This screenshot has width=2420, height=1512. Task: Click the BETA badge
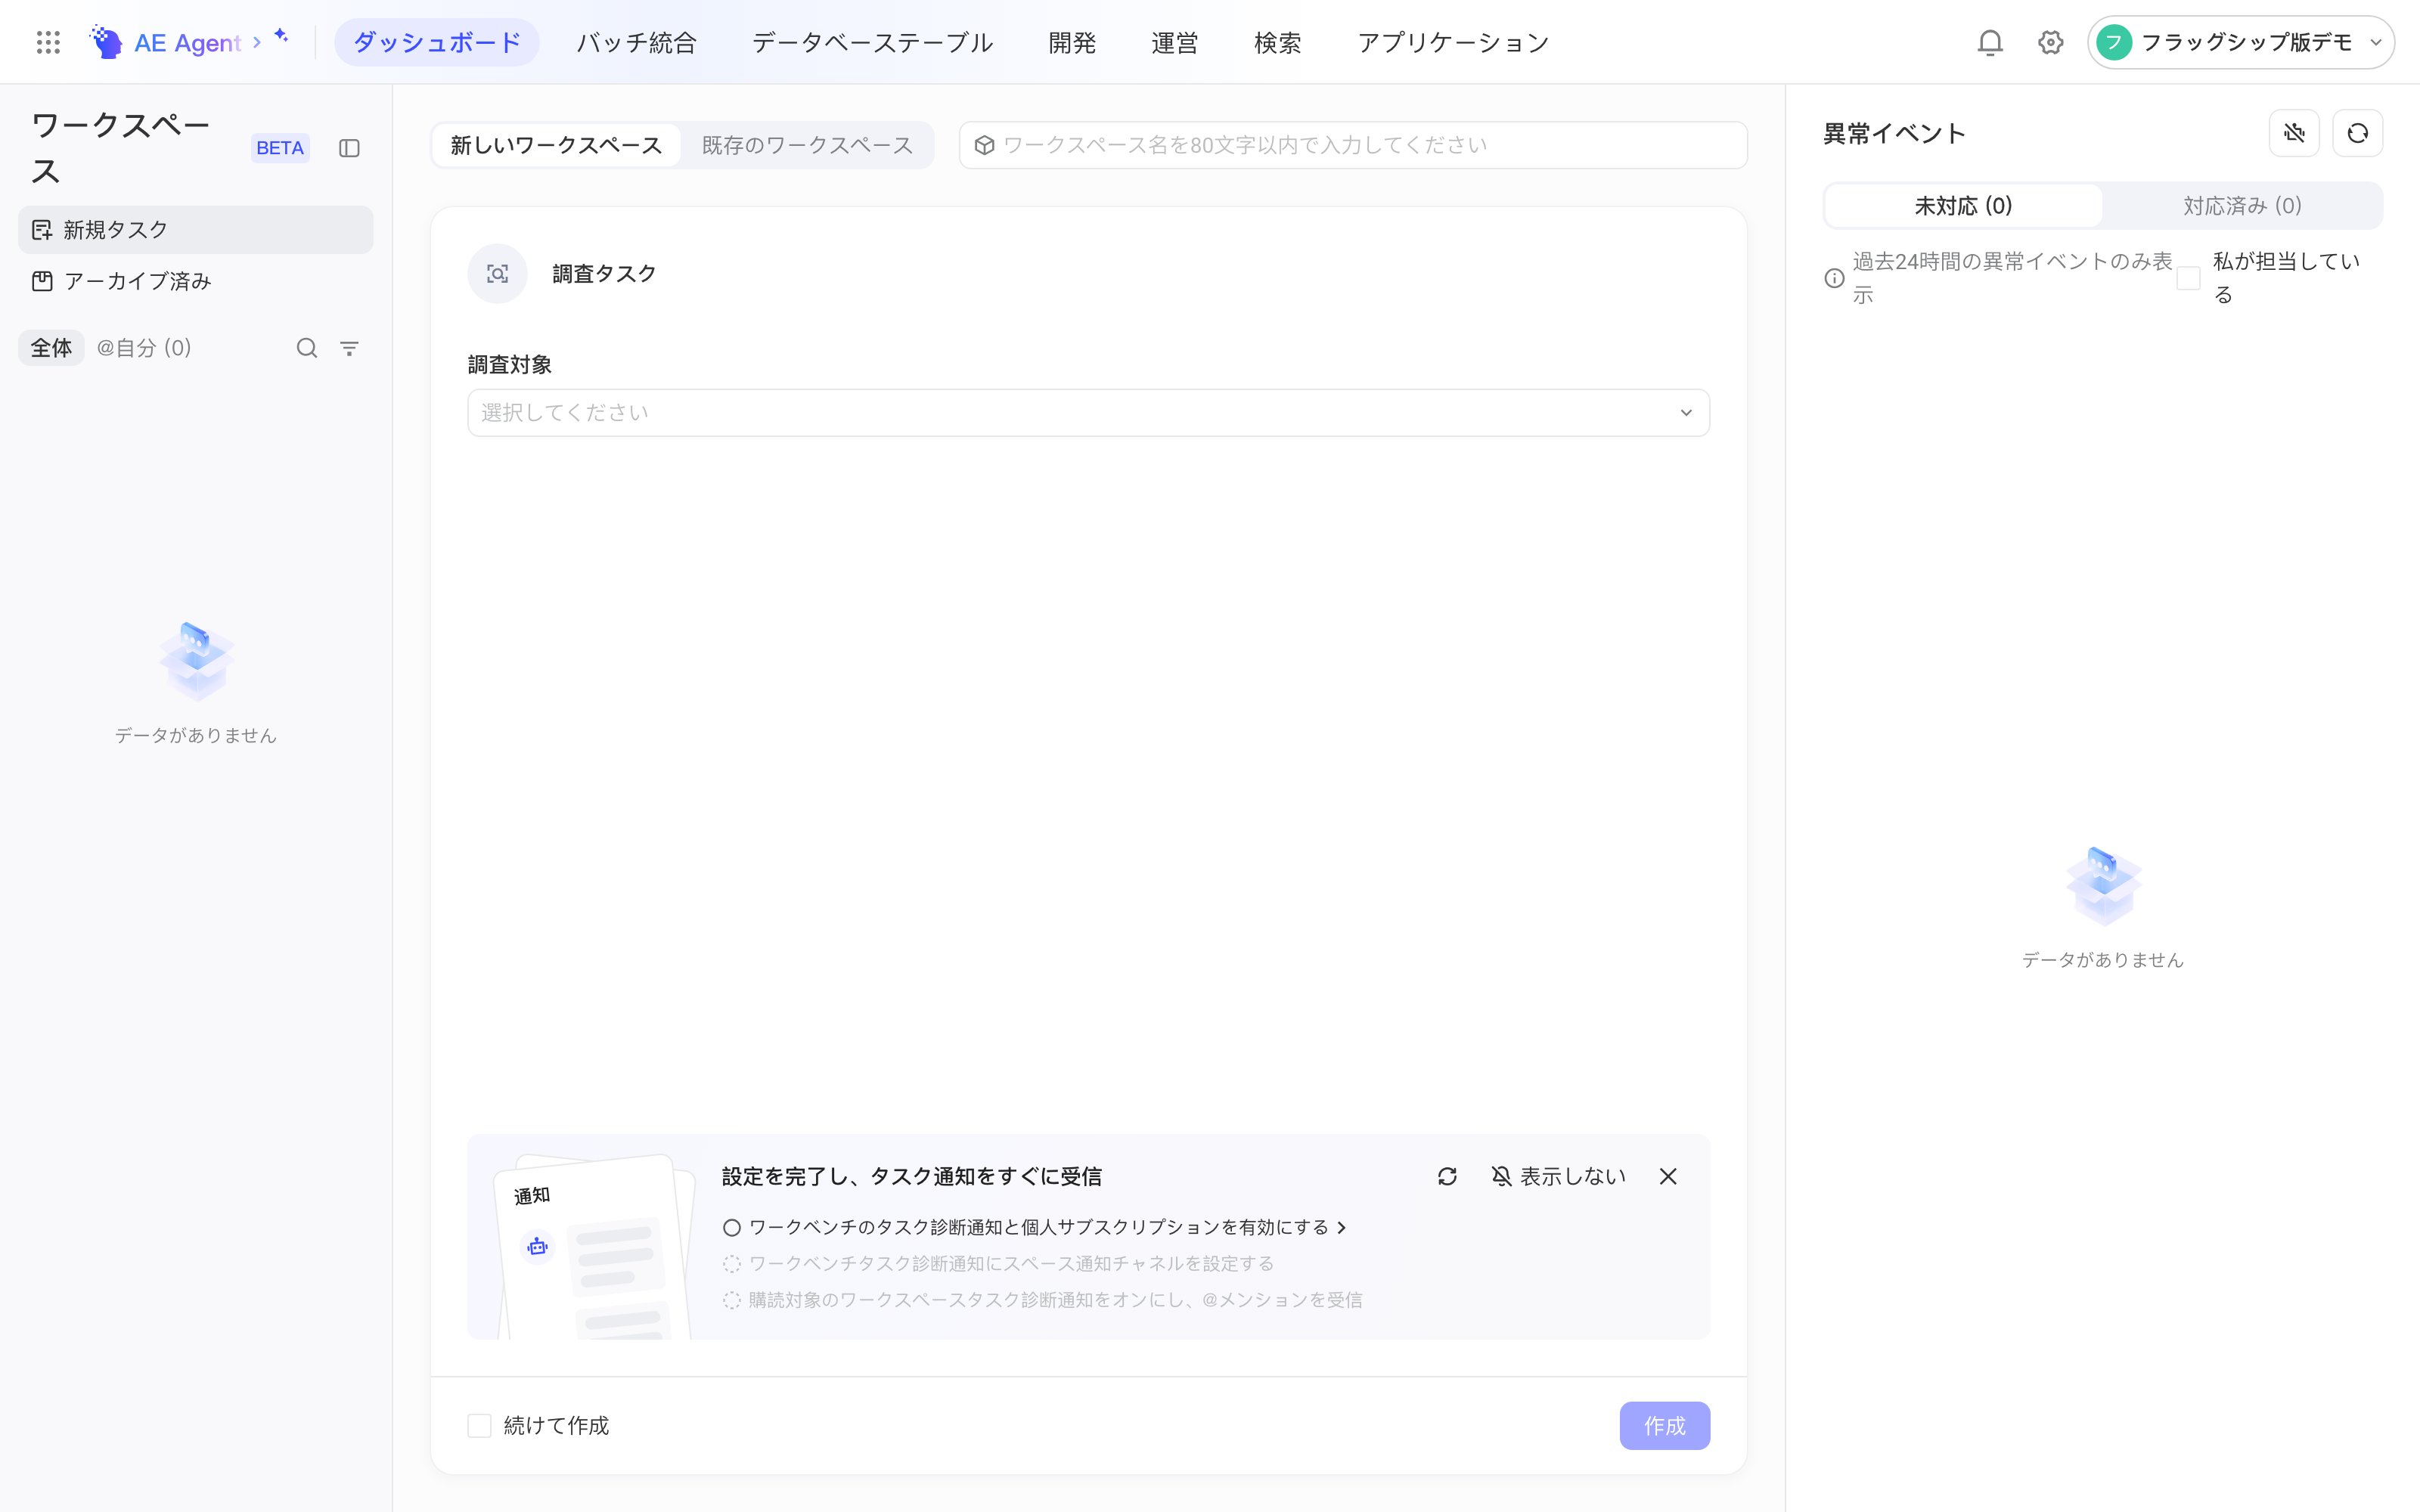click(x=280, y=148)
